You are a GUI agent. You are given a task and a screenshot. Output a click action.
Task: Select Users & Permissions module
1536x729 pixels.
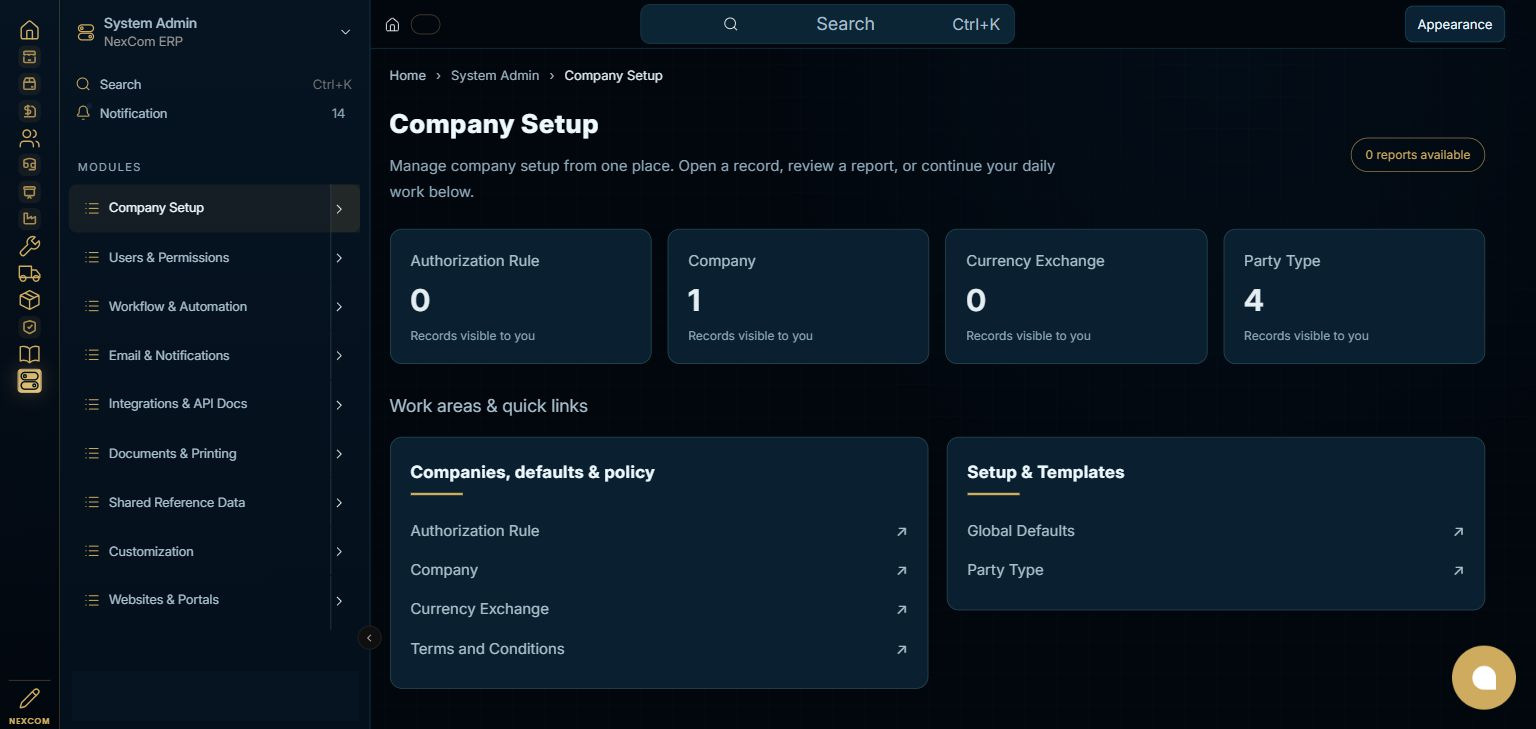[x=199, y=257]
